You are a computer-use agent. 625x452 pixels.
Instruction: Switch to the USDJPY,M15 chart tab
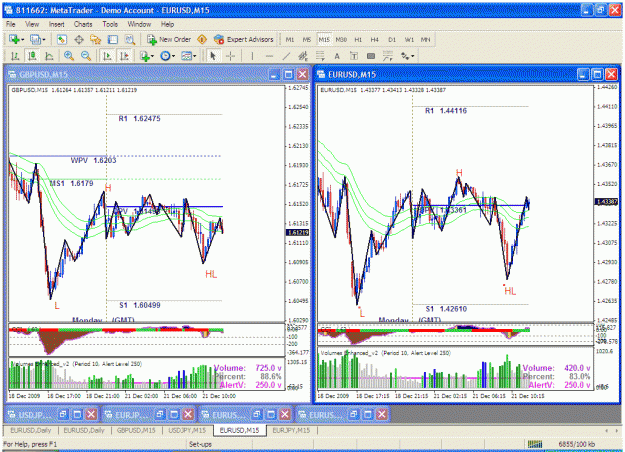tap(187, 430)
